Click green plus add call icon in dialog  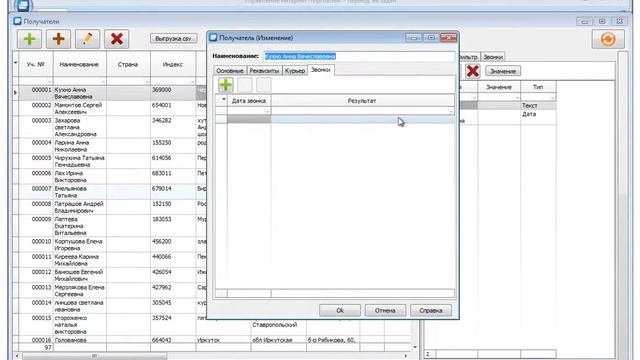click(225, 85)
